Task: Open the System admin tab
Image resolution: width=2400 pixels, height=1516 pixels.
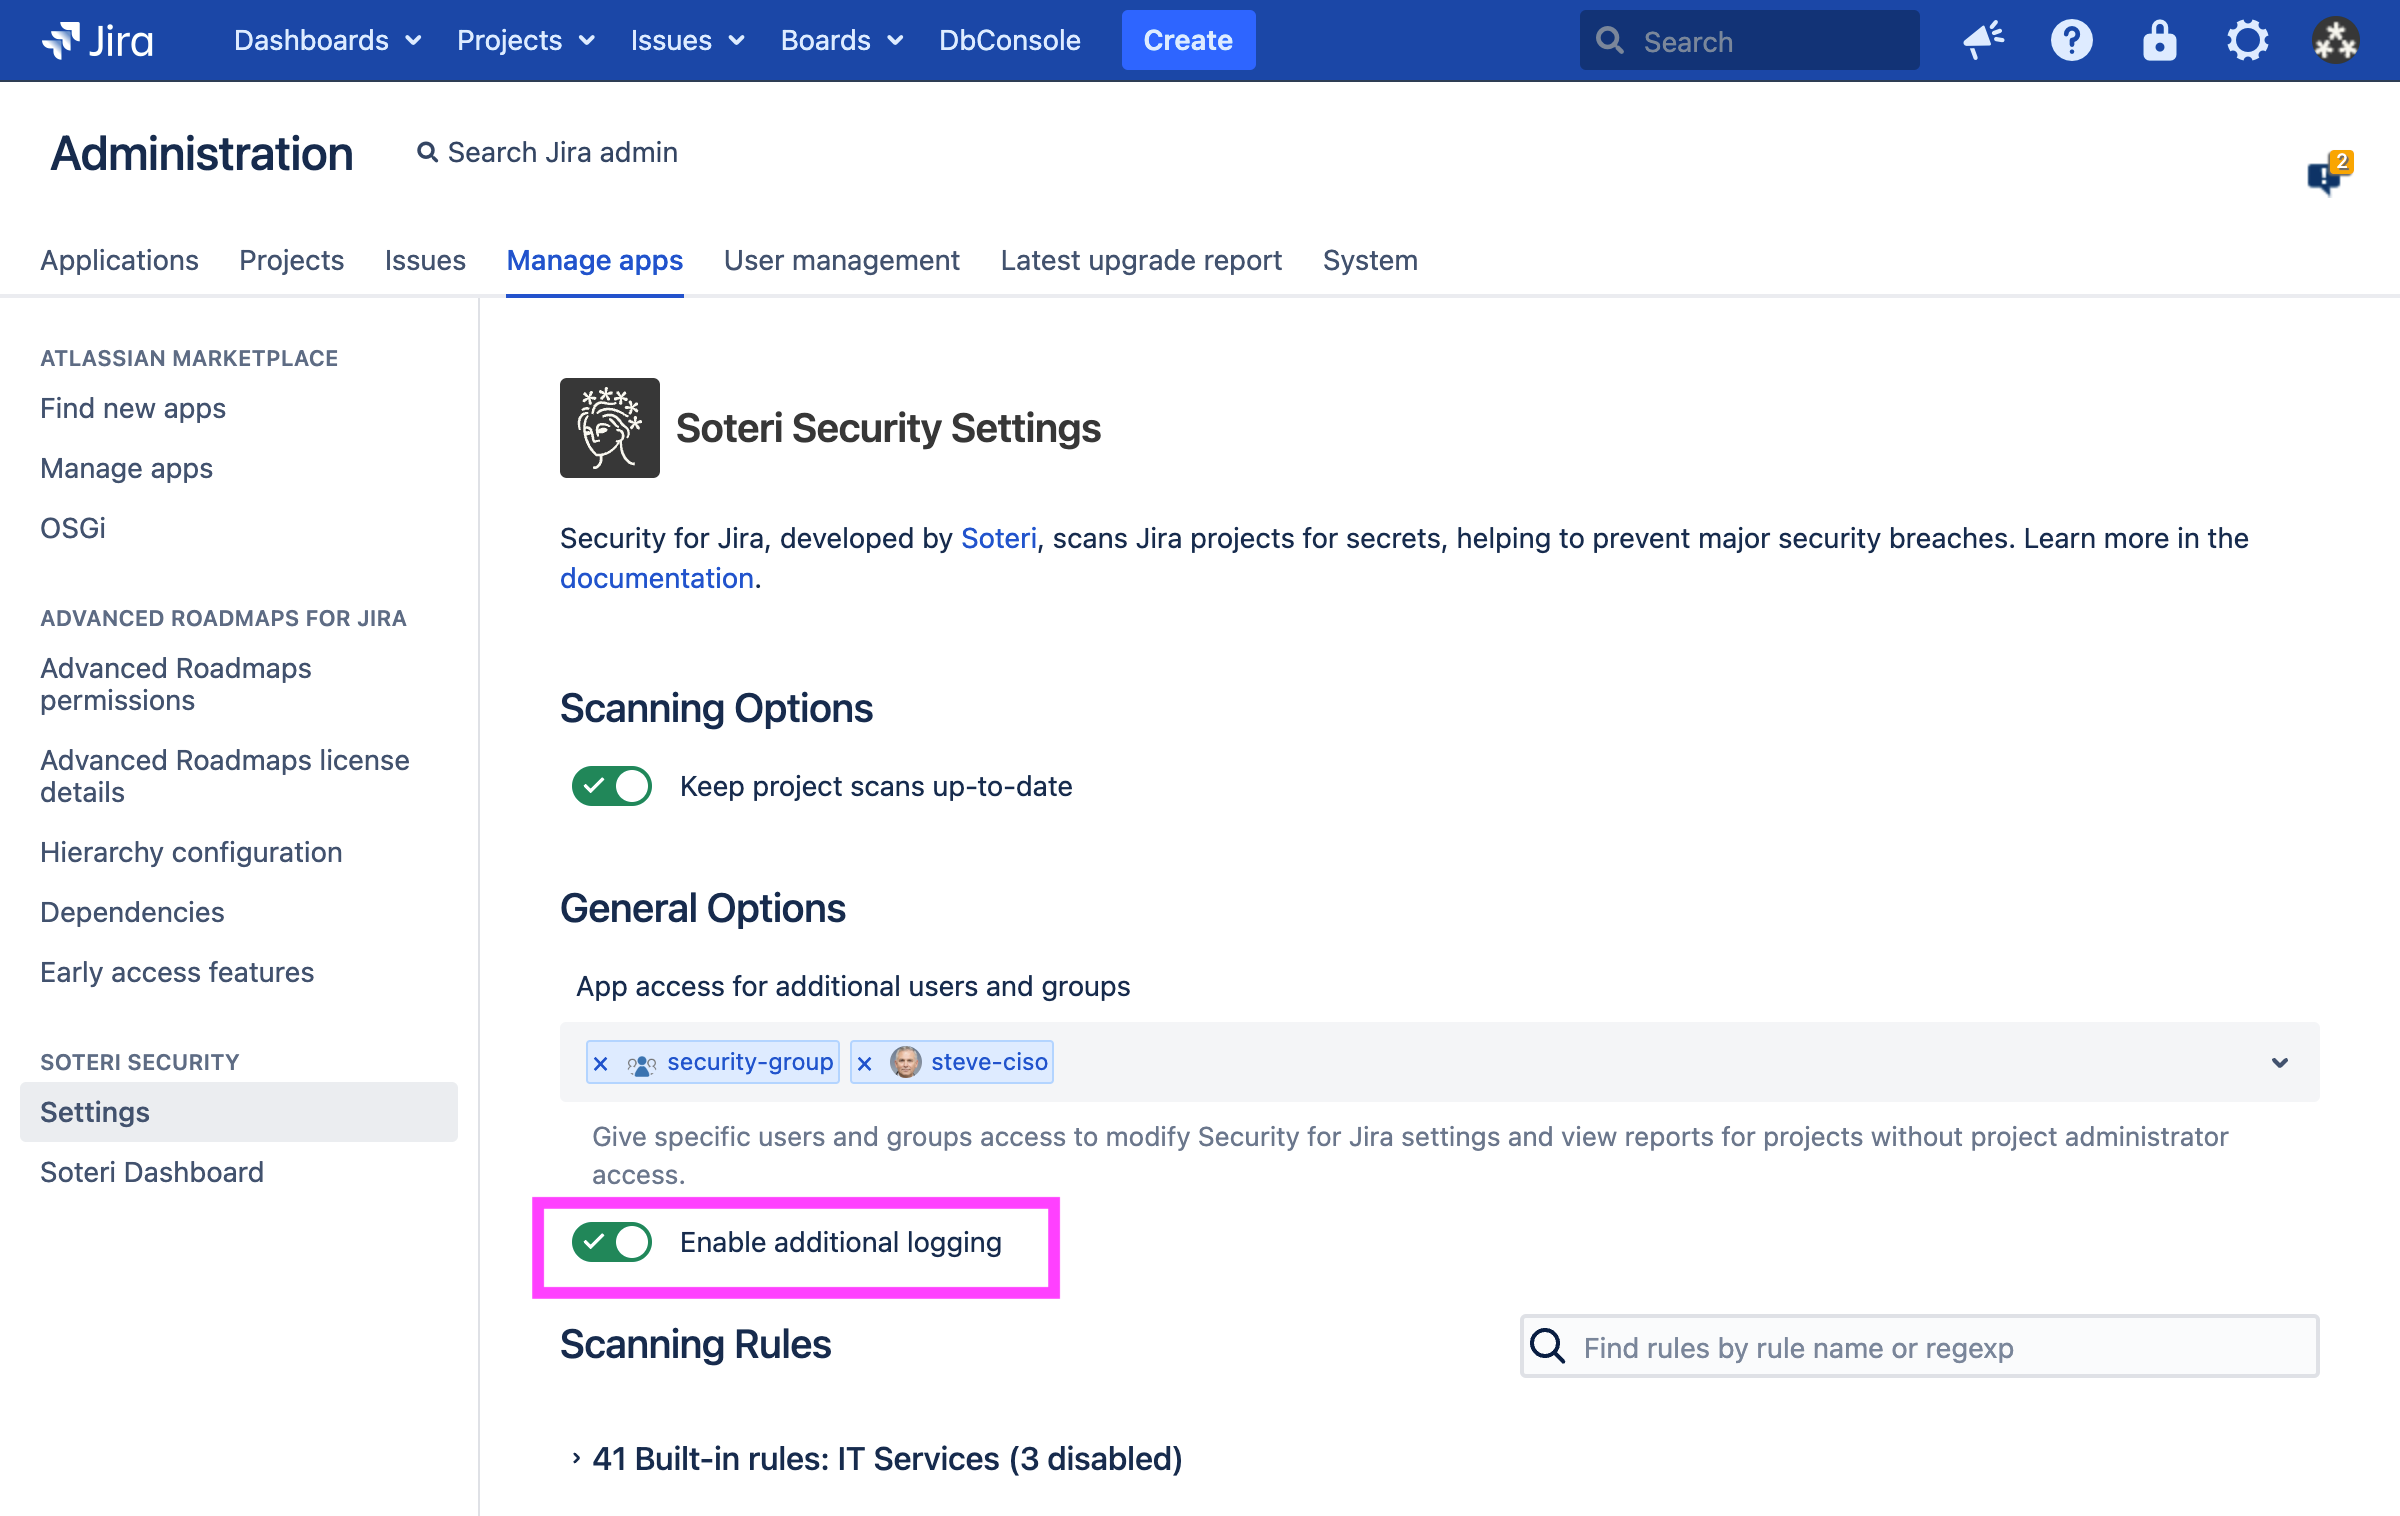Action: coord(1369,260)
